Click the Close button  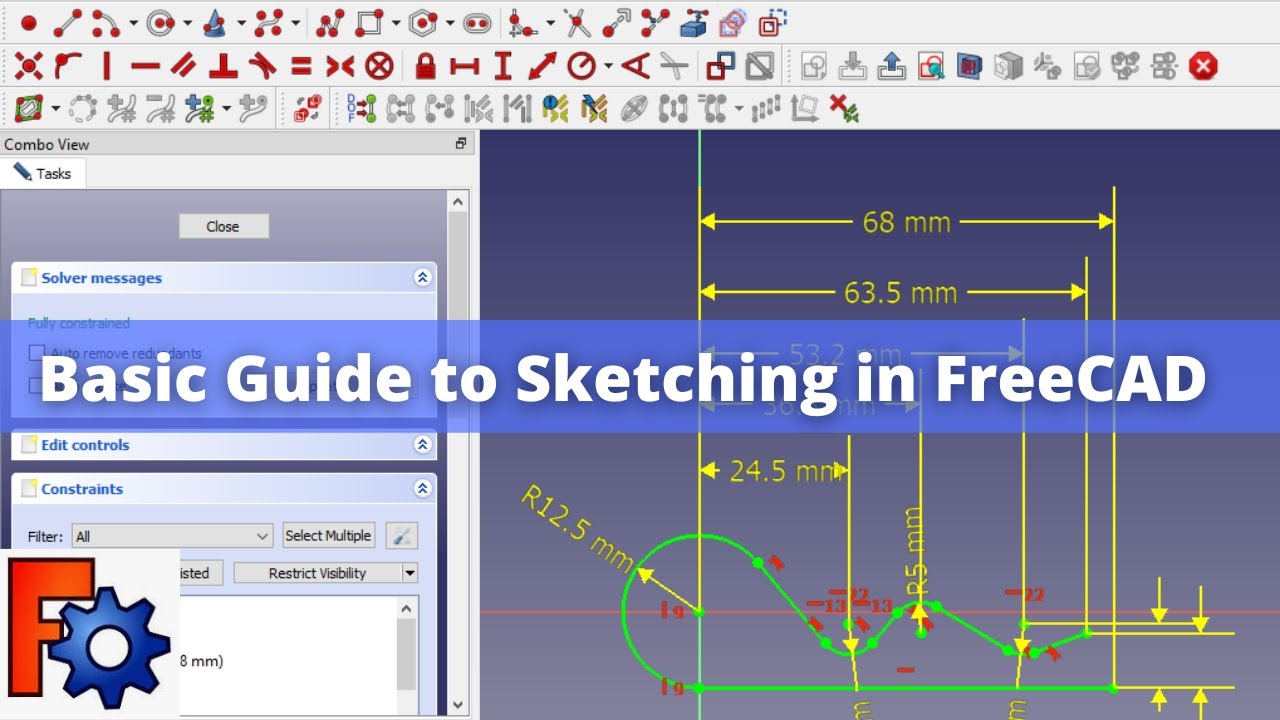223,226
